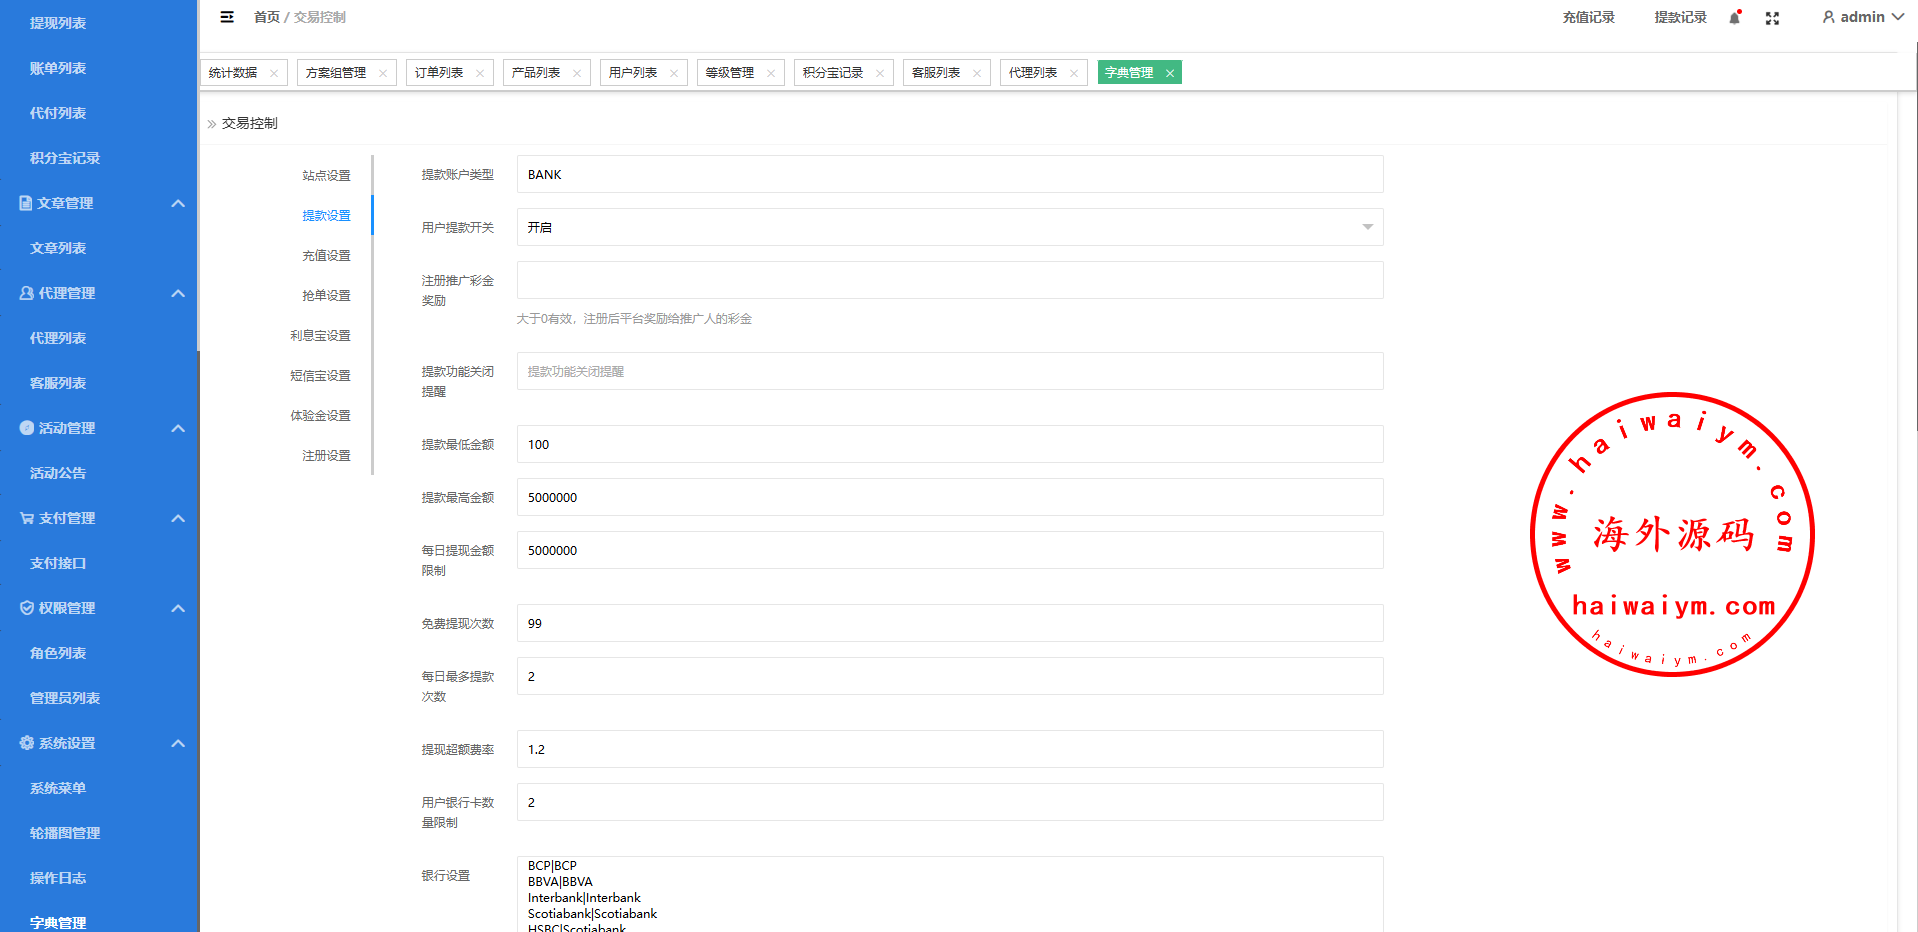Close the 代理列表 tab
This screenshot has width=1918, height=932.
1074,73
